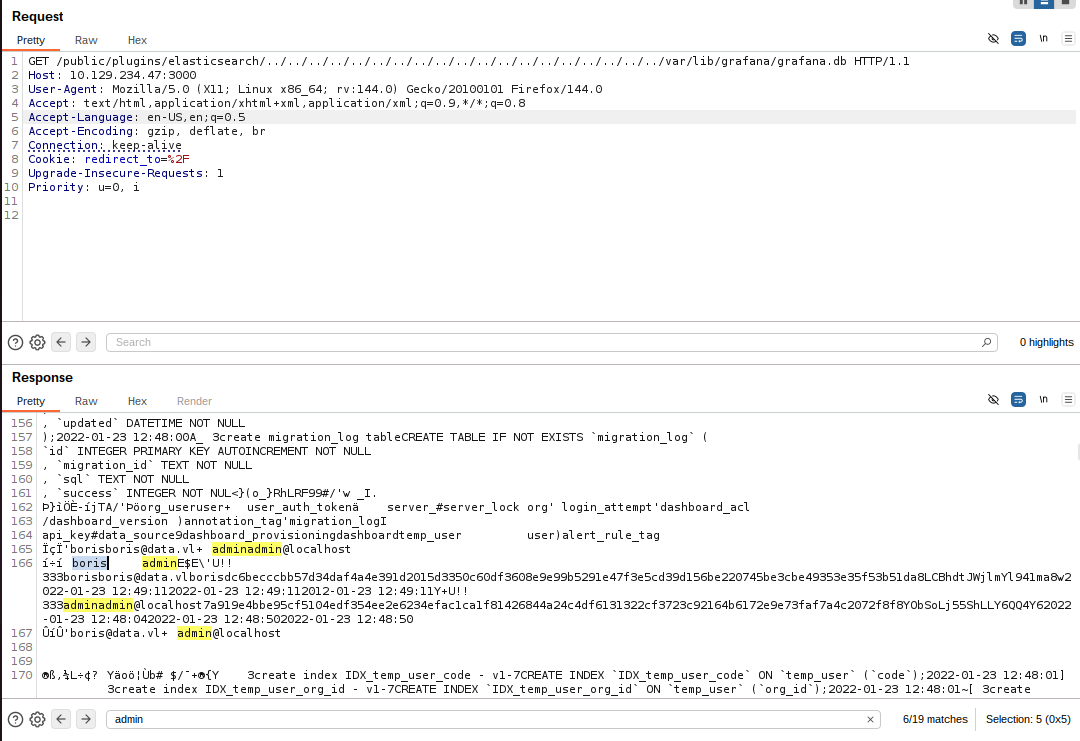Toggle word wrap icon in Request panel
The height and width of the screenshot is (741, 1080).
[x=1018, y=39]
